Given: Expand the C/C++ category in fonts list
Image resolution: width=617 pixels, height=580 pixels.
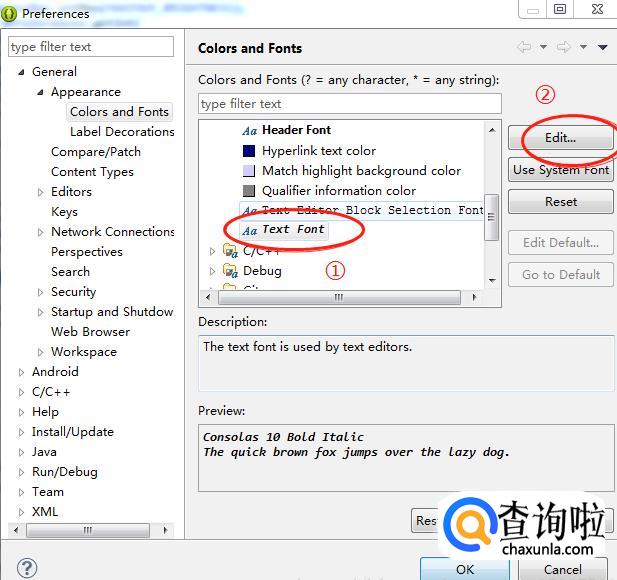Looking at the screenshot, I should (x=212, y=251).
